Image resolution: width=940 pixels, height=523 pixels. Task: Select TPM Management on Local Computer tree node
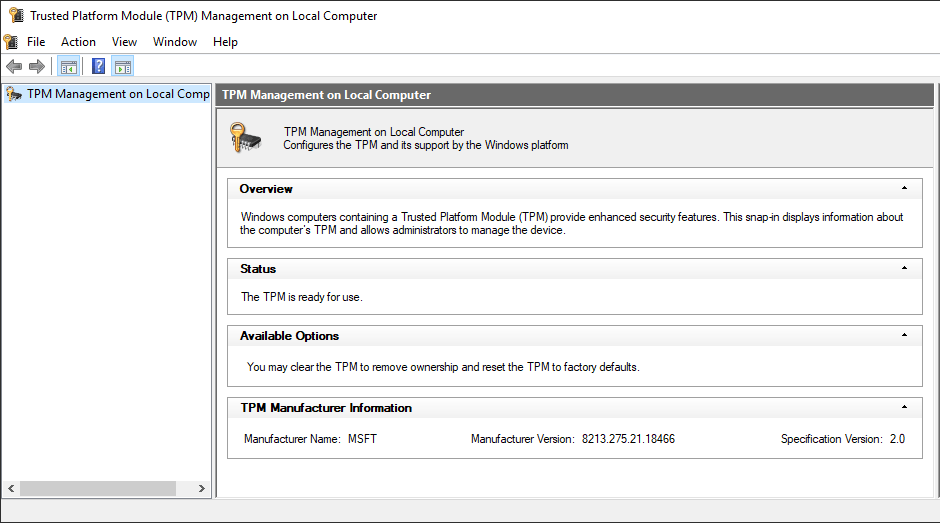pos(117,94)
